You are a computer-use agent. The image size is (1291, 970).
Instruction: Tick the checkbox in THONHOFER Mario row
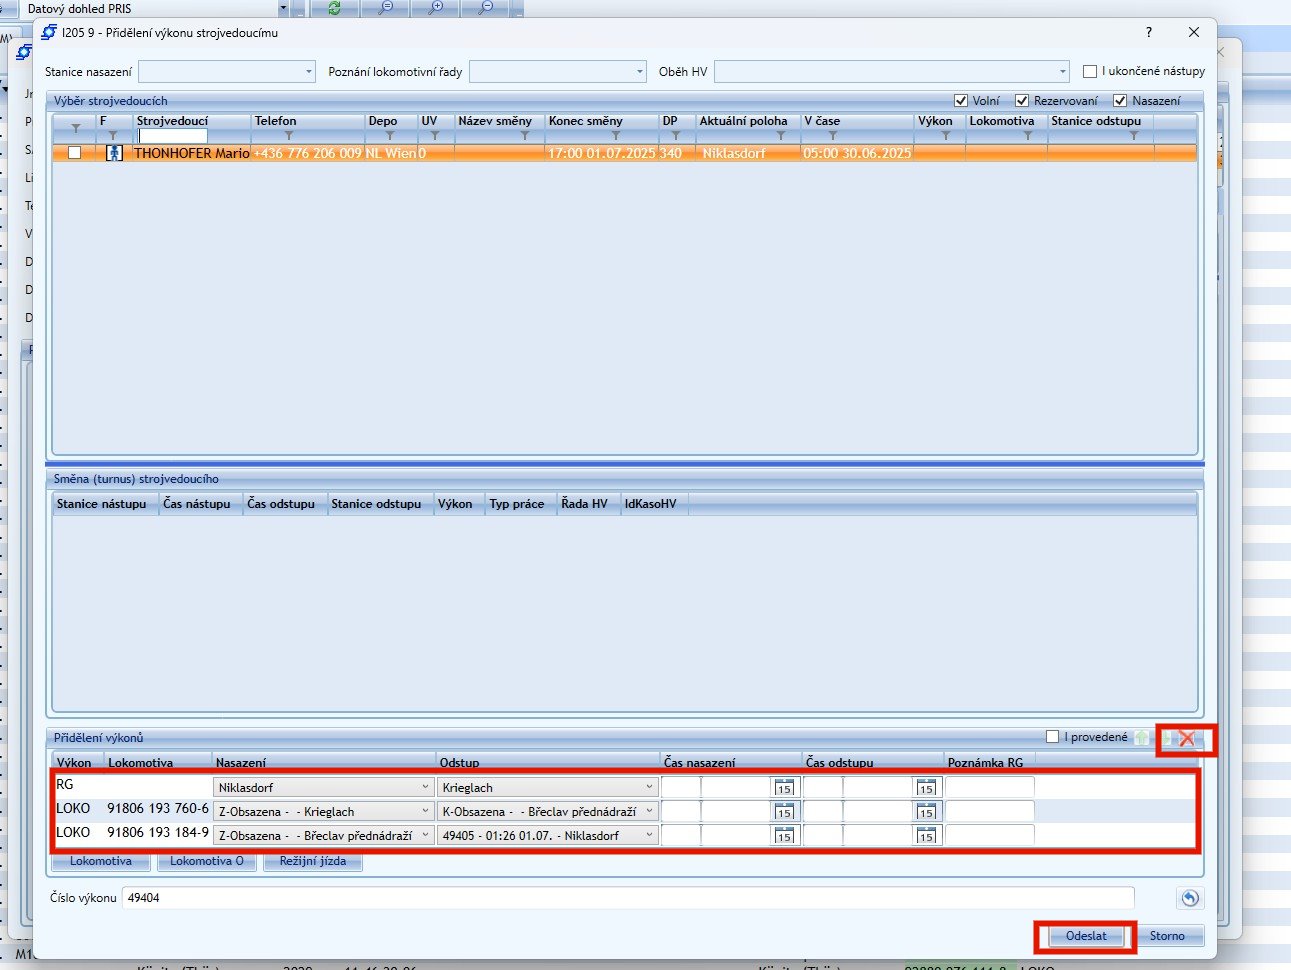[x=74, y=153]
